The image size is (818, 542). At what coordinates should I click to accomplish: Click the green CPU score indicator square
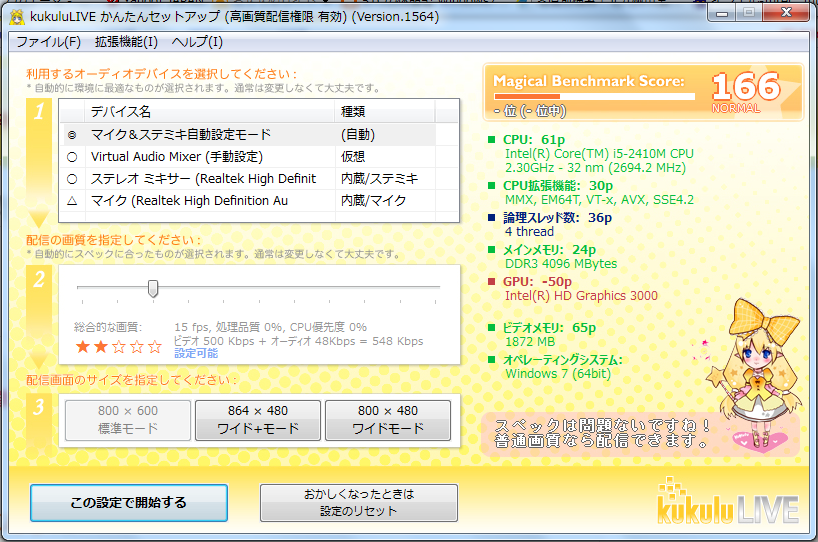(492, 140)
